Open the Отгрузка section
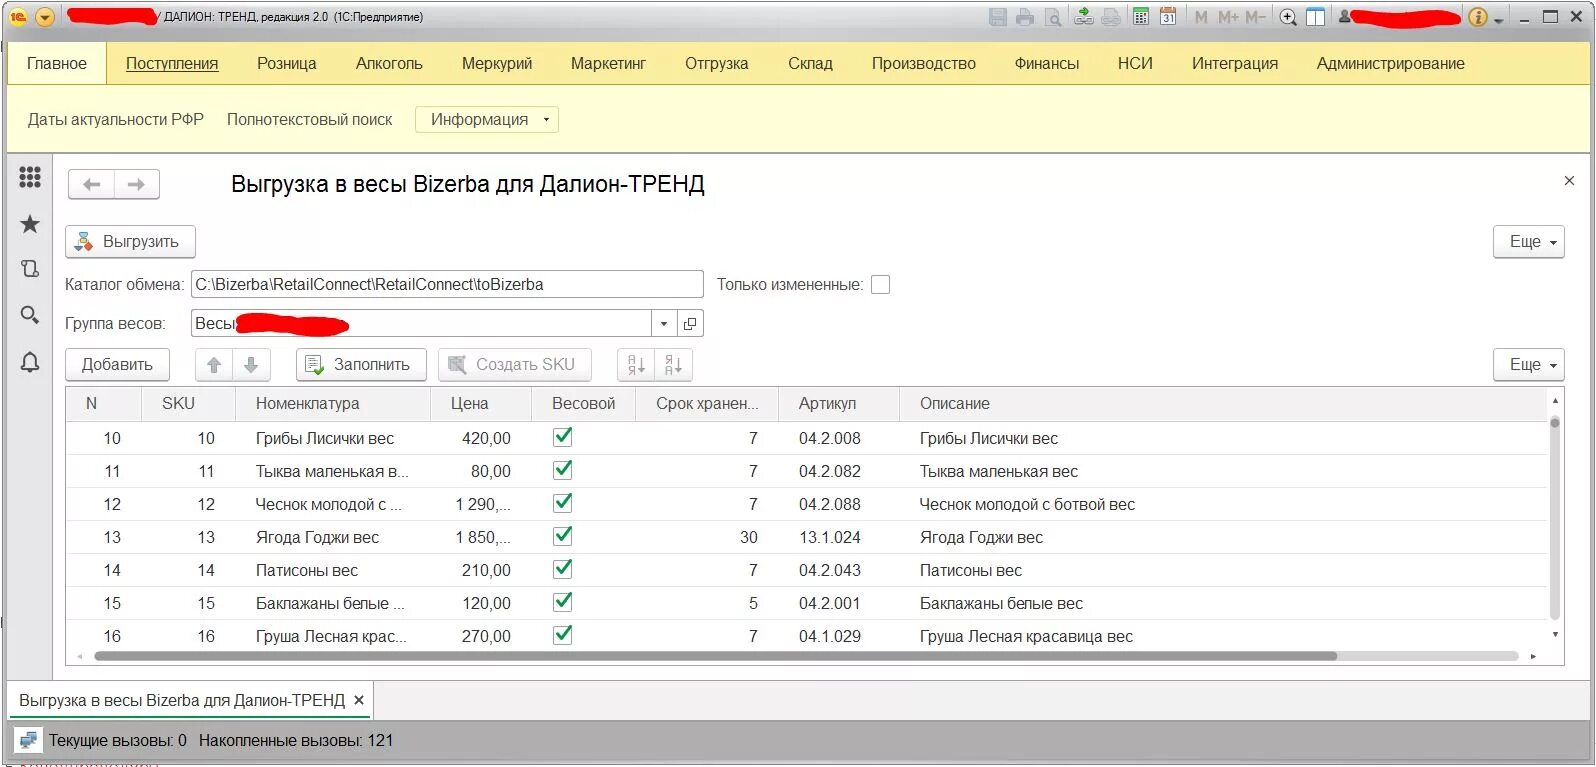The height and width of the screenshot is (767, 1596). (717, 63)
